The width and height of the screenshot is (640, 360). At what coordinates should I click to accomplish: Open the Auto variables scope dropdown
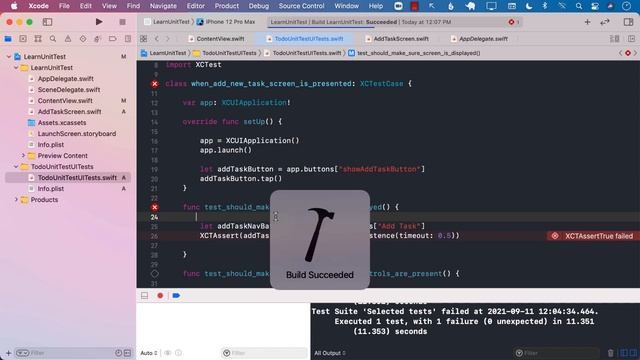click(x=149, y=353)
